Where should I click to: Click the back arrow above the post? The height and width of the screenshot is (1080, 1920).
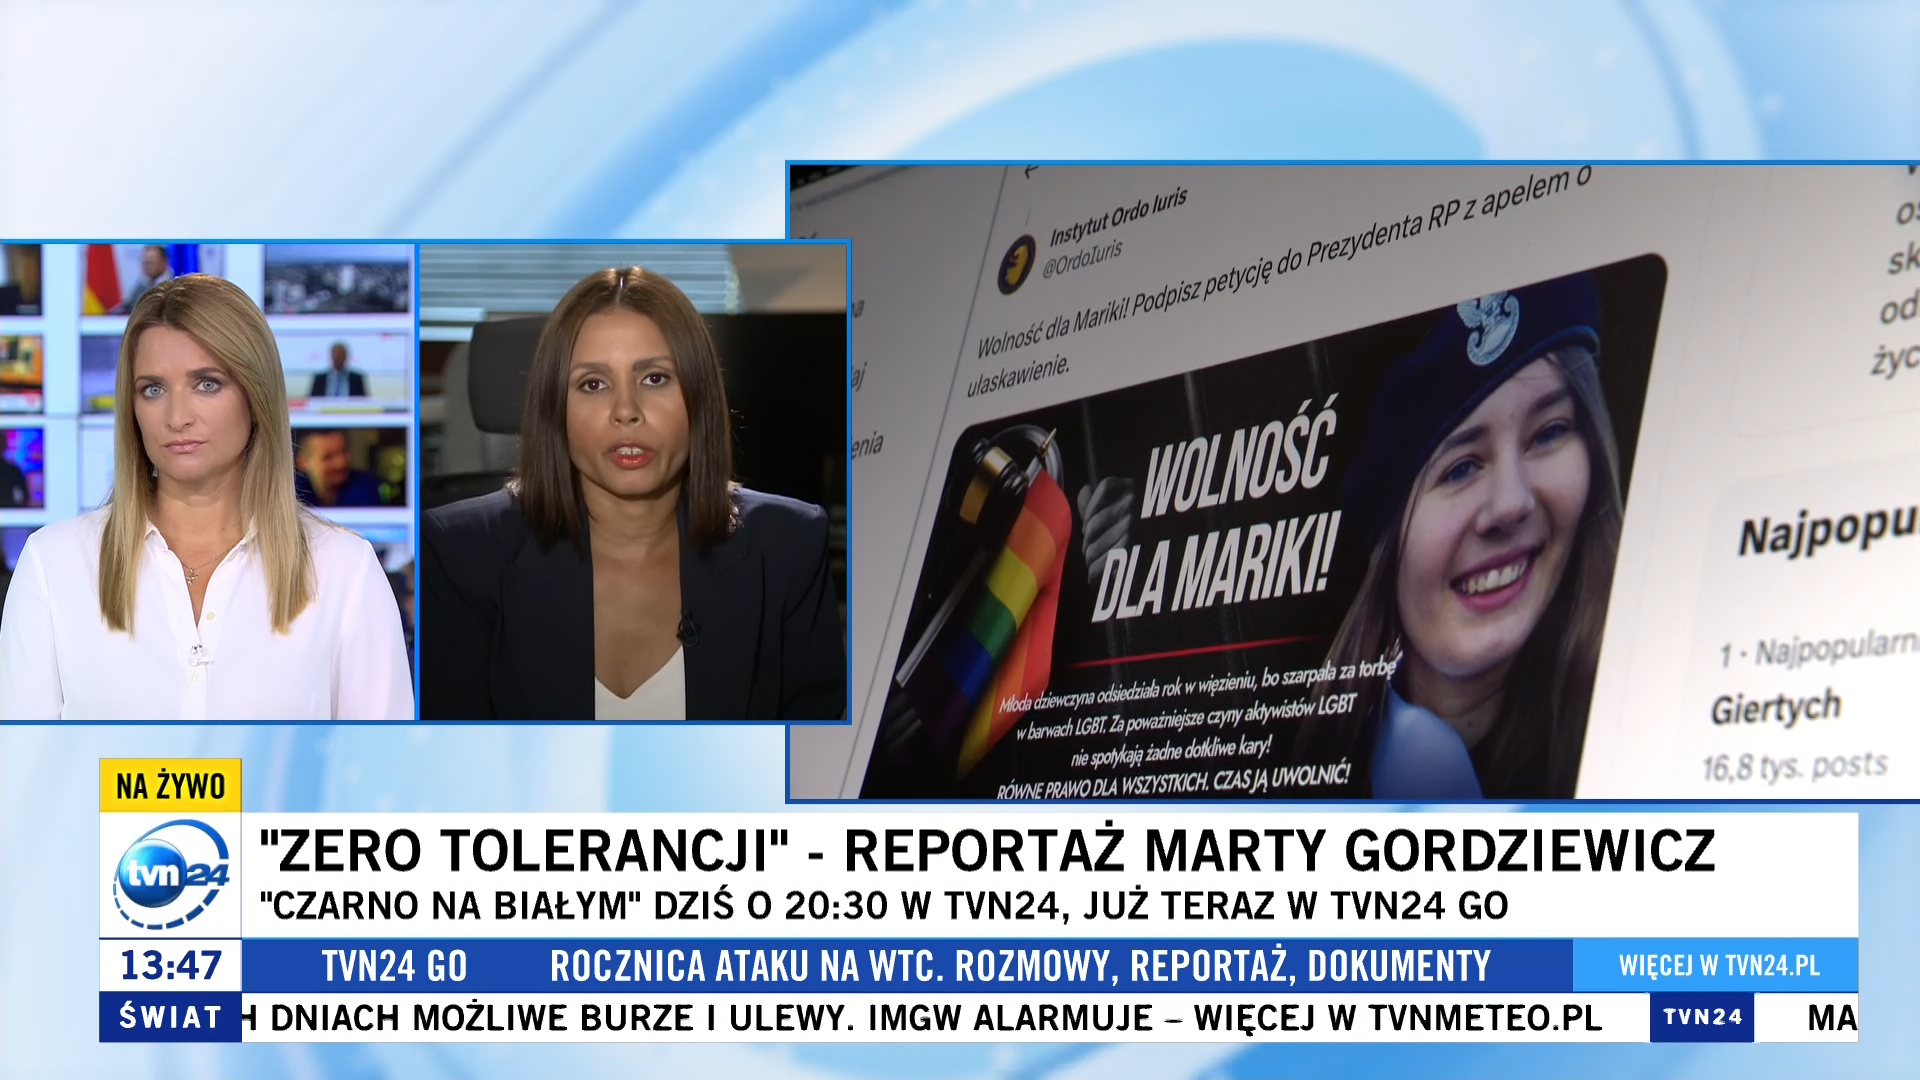coord(1032,172)
